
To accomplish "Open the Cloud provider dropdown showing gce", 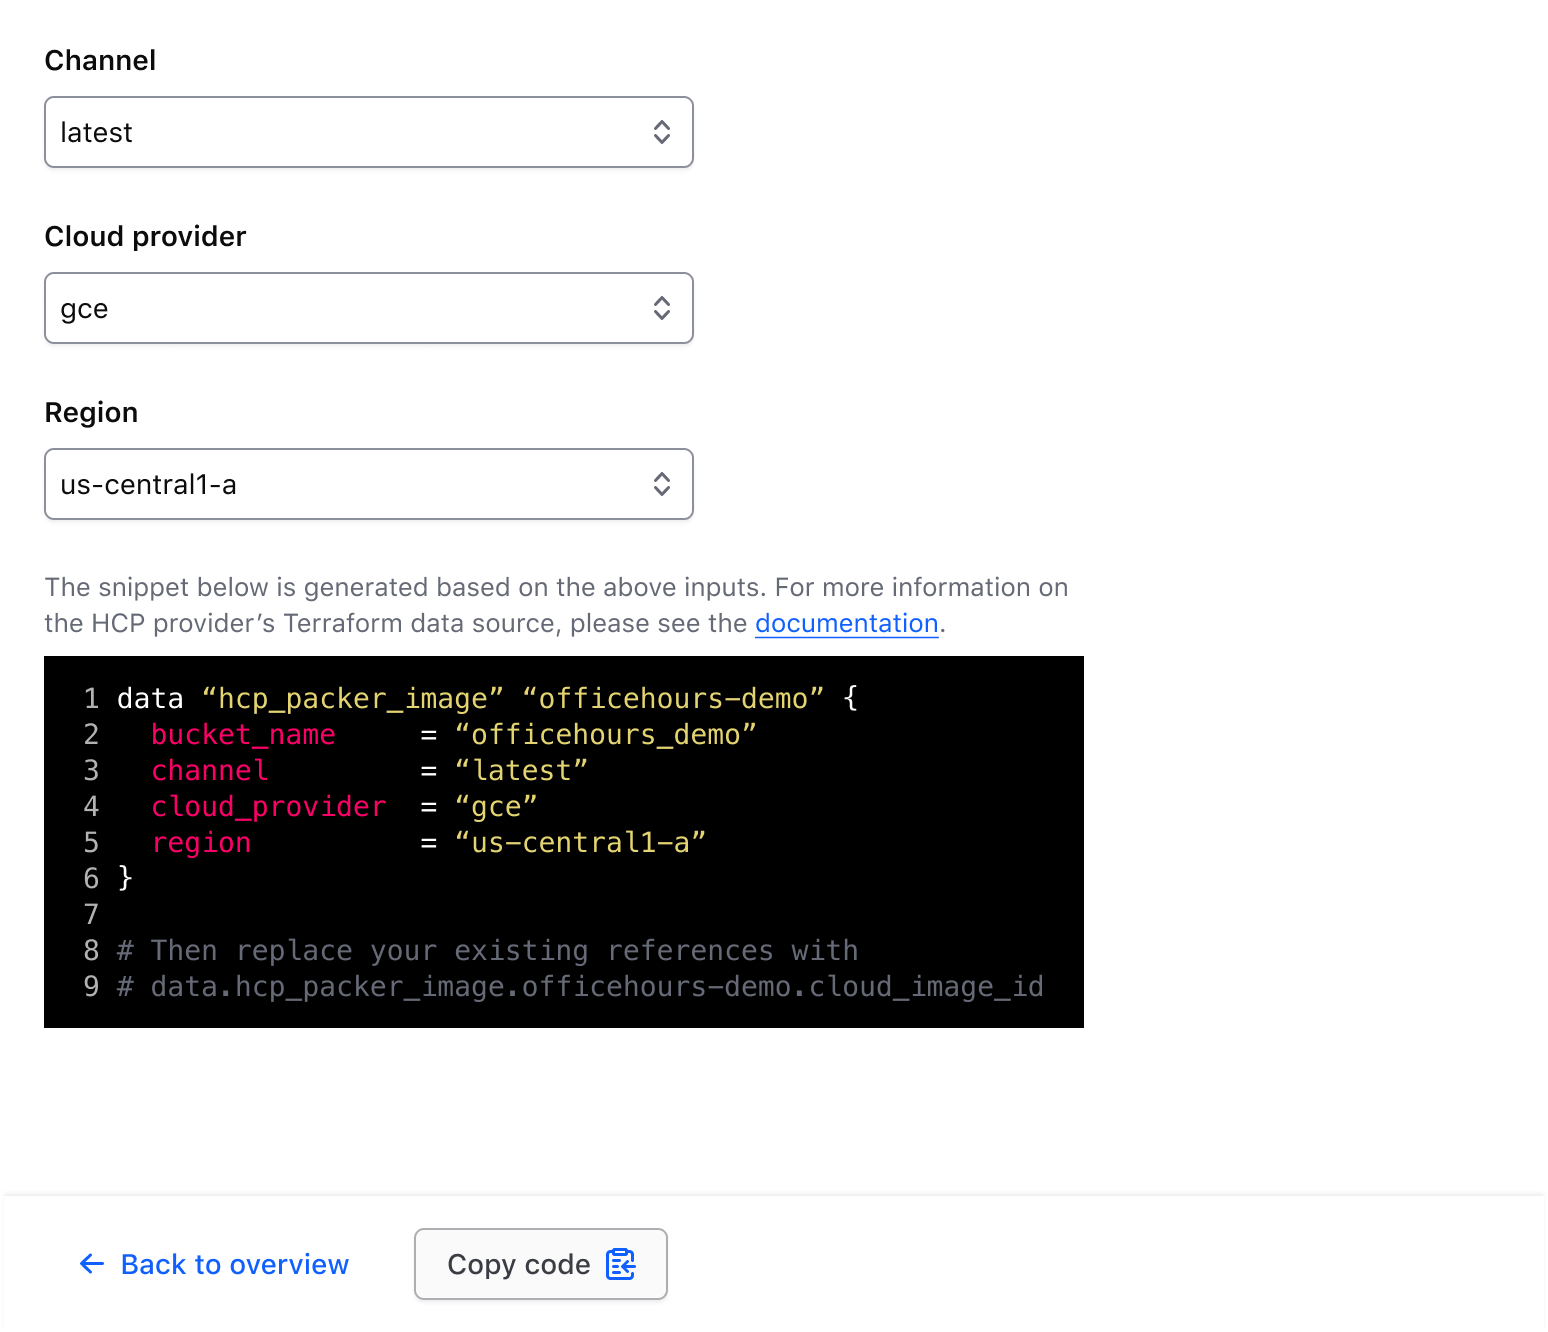I will click(369, 308).
